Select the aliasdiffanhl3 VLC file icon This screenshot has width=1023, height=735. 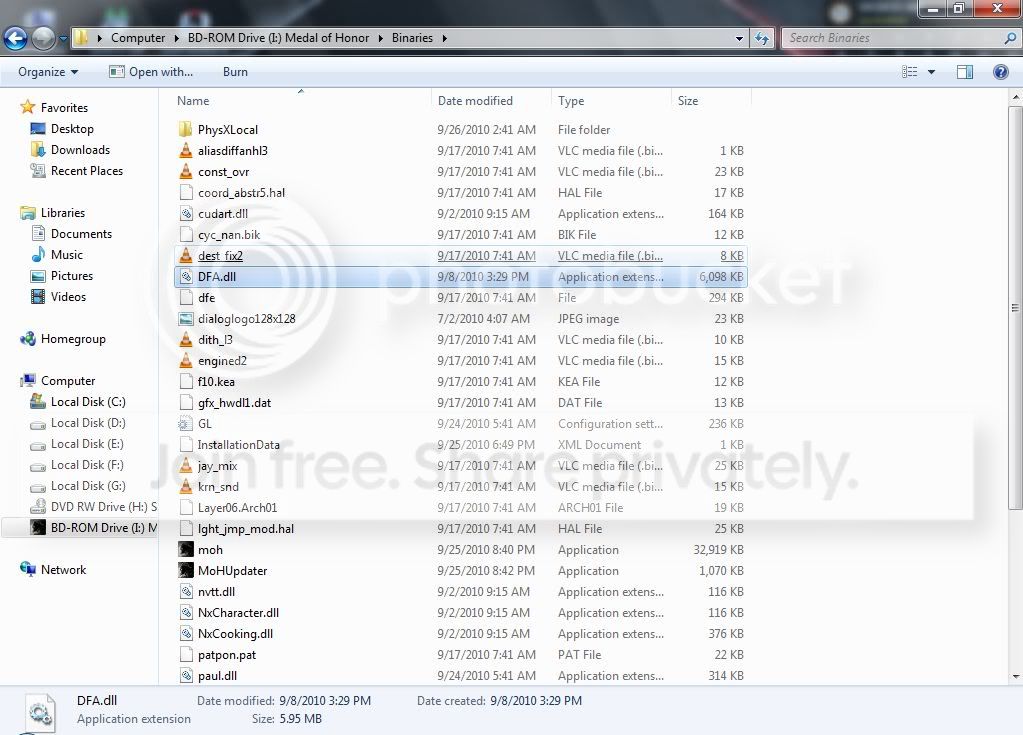click(186, 150)
